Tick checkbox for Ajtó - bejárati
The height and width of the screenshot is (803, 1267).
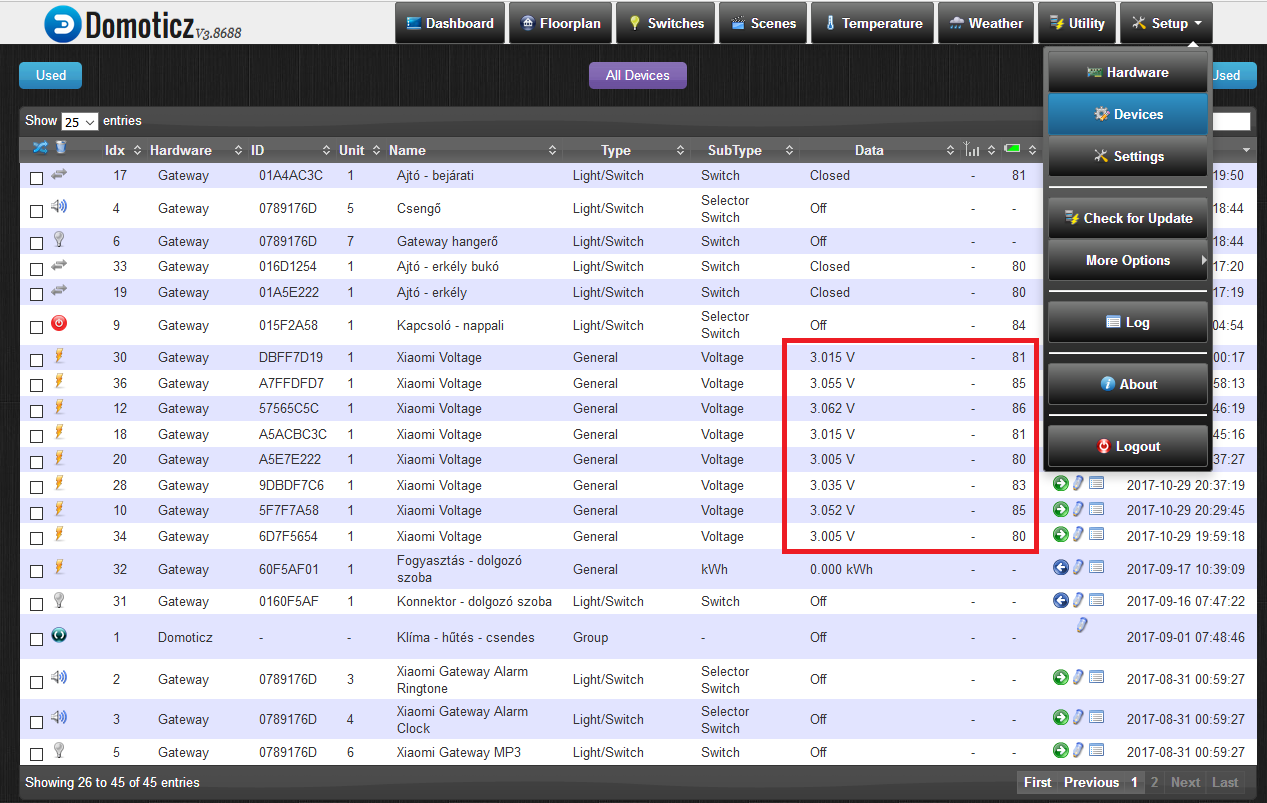[36, 178]
